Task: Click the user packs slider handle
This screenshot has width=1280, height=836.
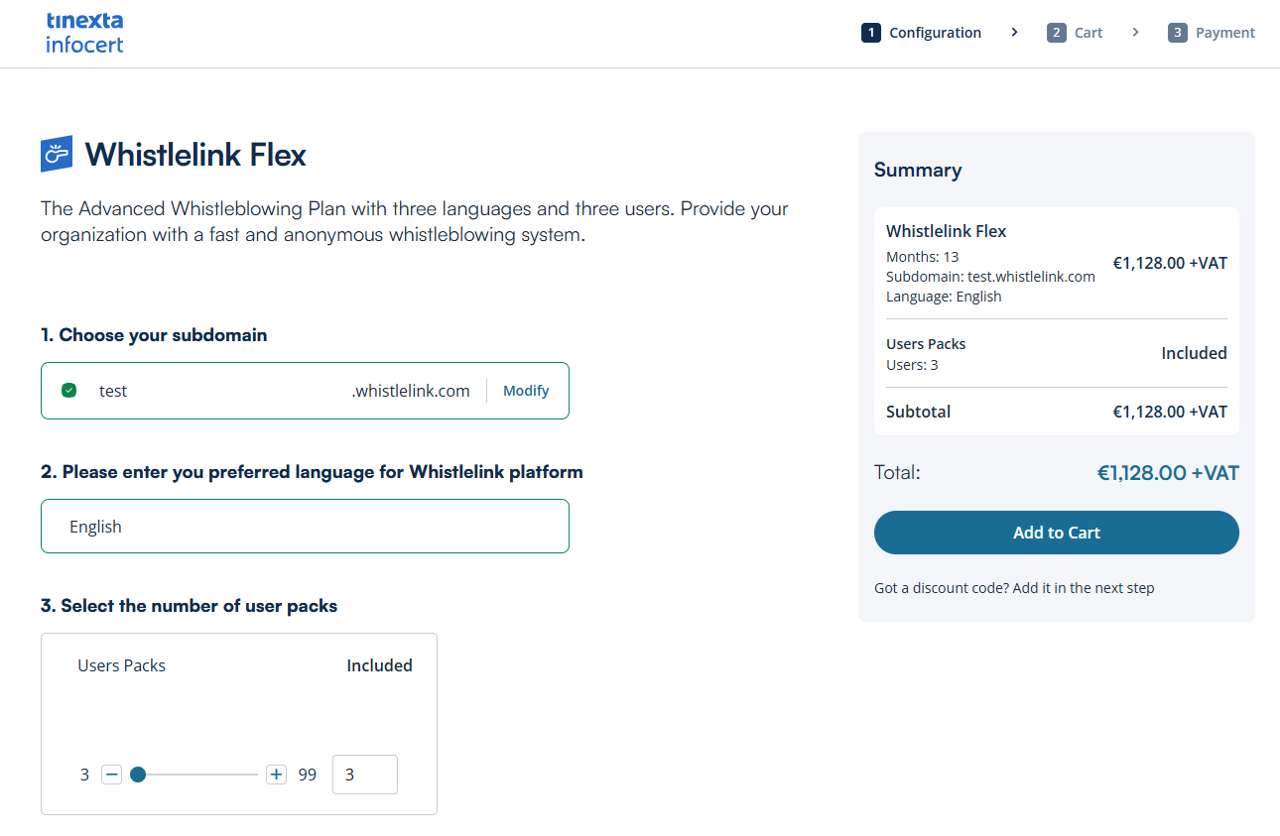Action: 138,774
